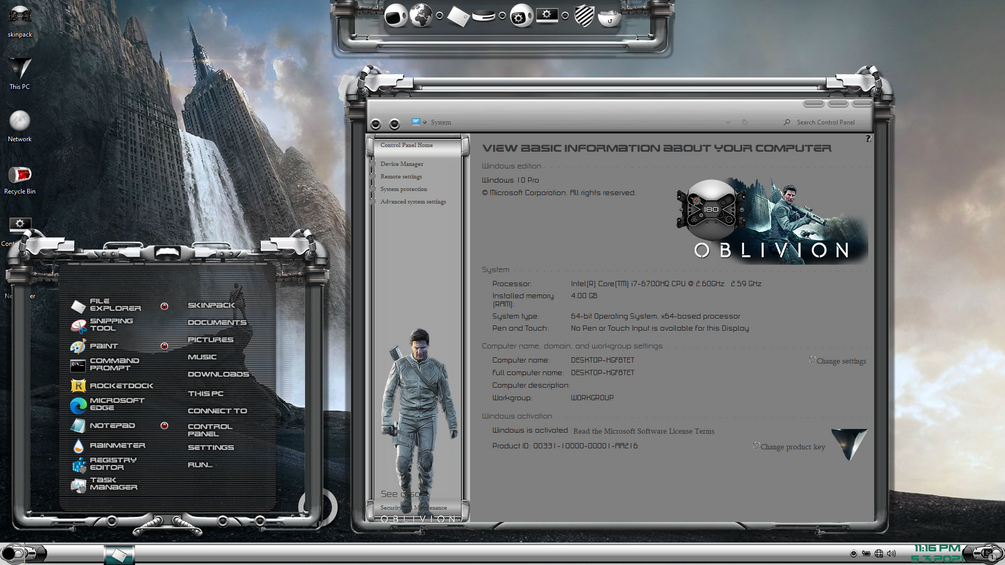Open the Device Manager link
This screenshot has height=565, width=1005.
401,164
